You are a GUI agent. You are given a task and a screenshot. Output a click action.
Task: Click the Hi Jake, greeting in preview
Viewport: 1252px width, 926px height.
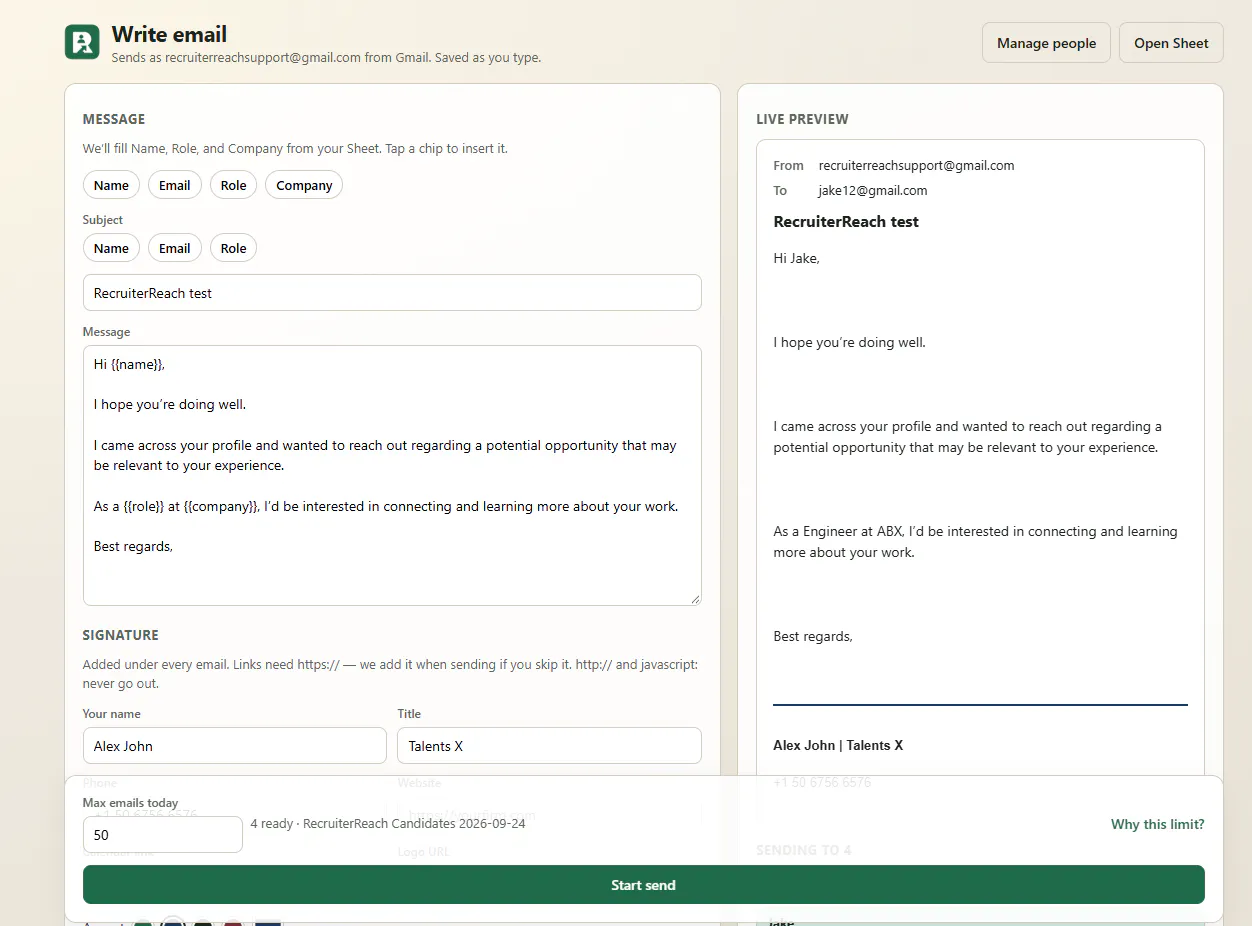(796, 258)
